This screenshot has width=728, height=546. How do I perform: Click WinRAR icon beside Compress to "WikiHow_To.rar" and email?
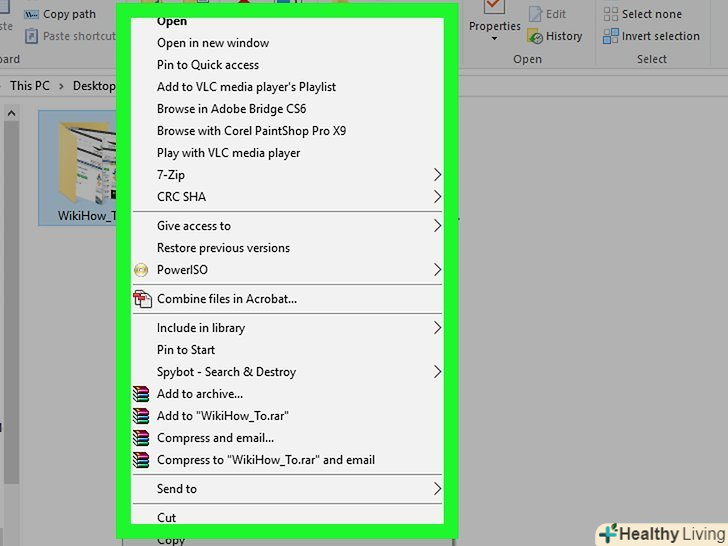tap(141, 460)
